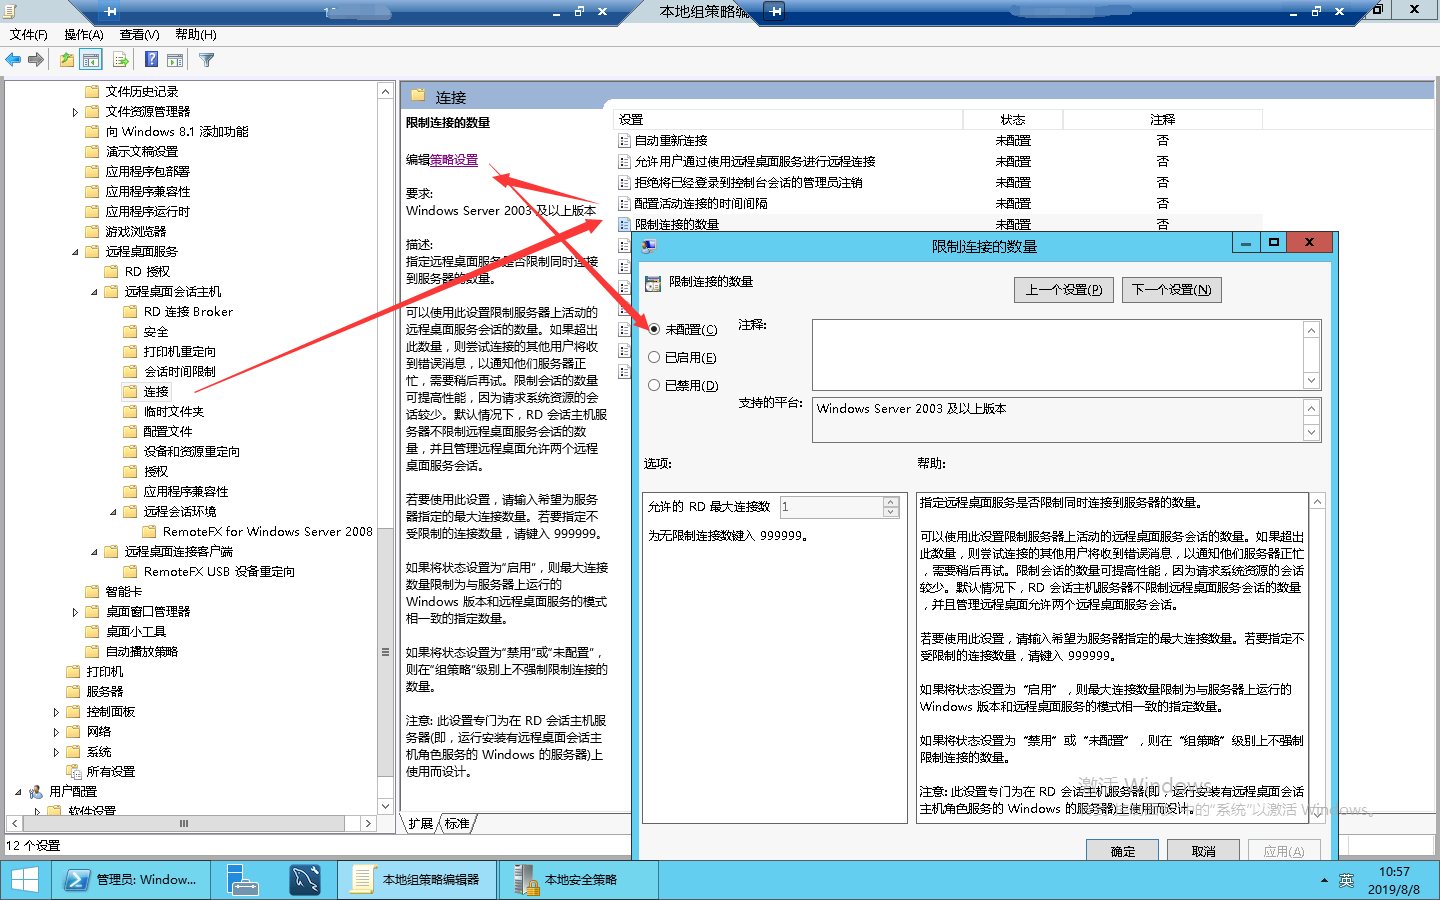This screenshot has width=1440, height=900.
Task: Expand the 系统 tree node
Action: tap(56, 752)
